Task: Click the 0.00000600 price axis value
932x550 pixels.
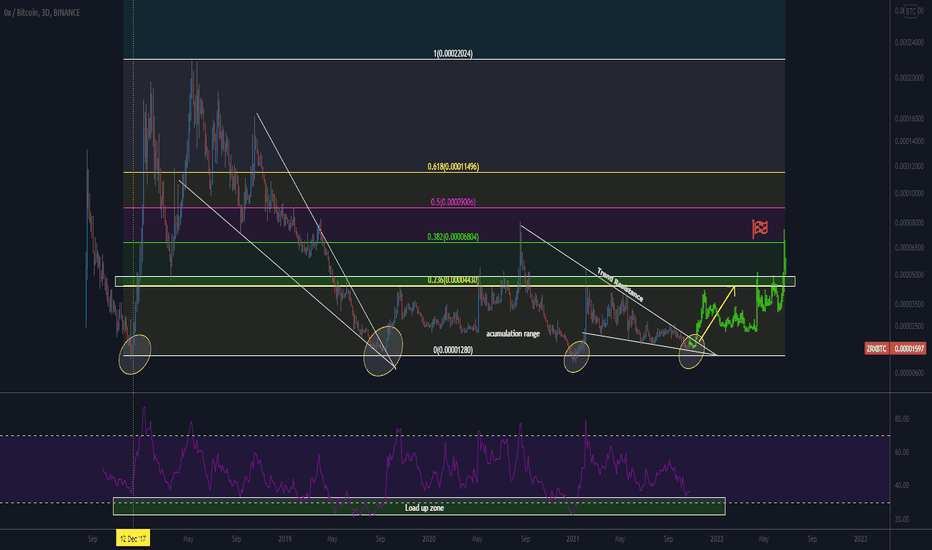Action: [909, 373]
